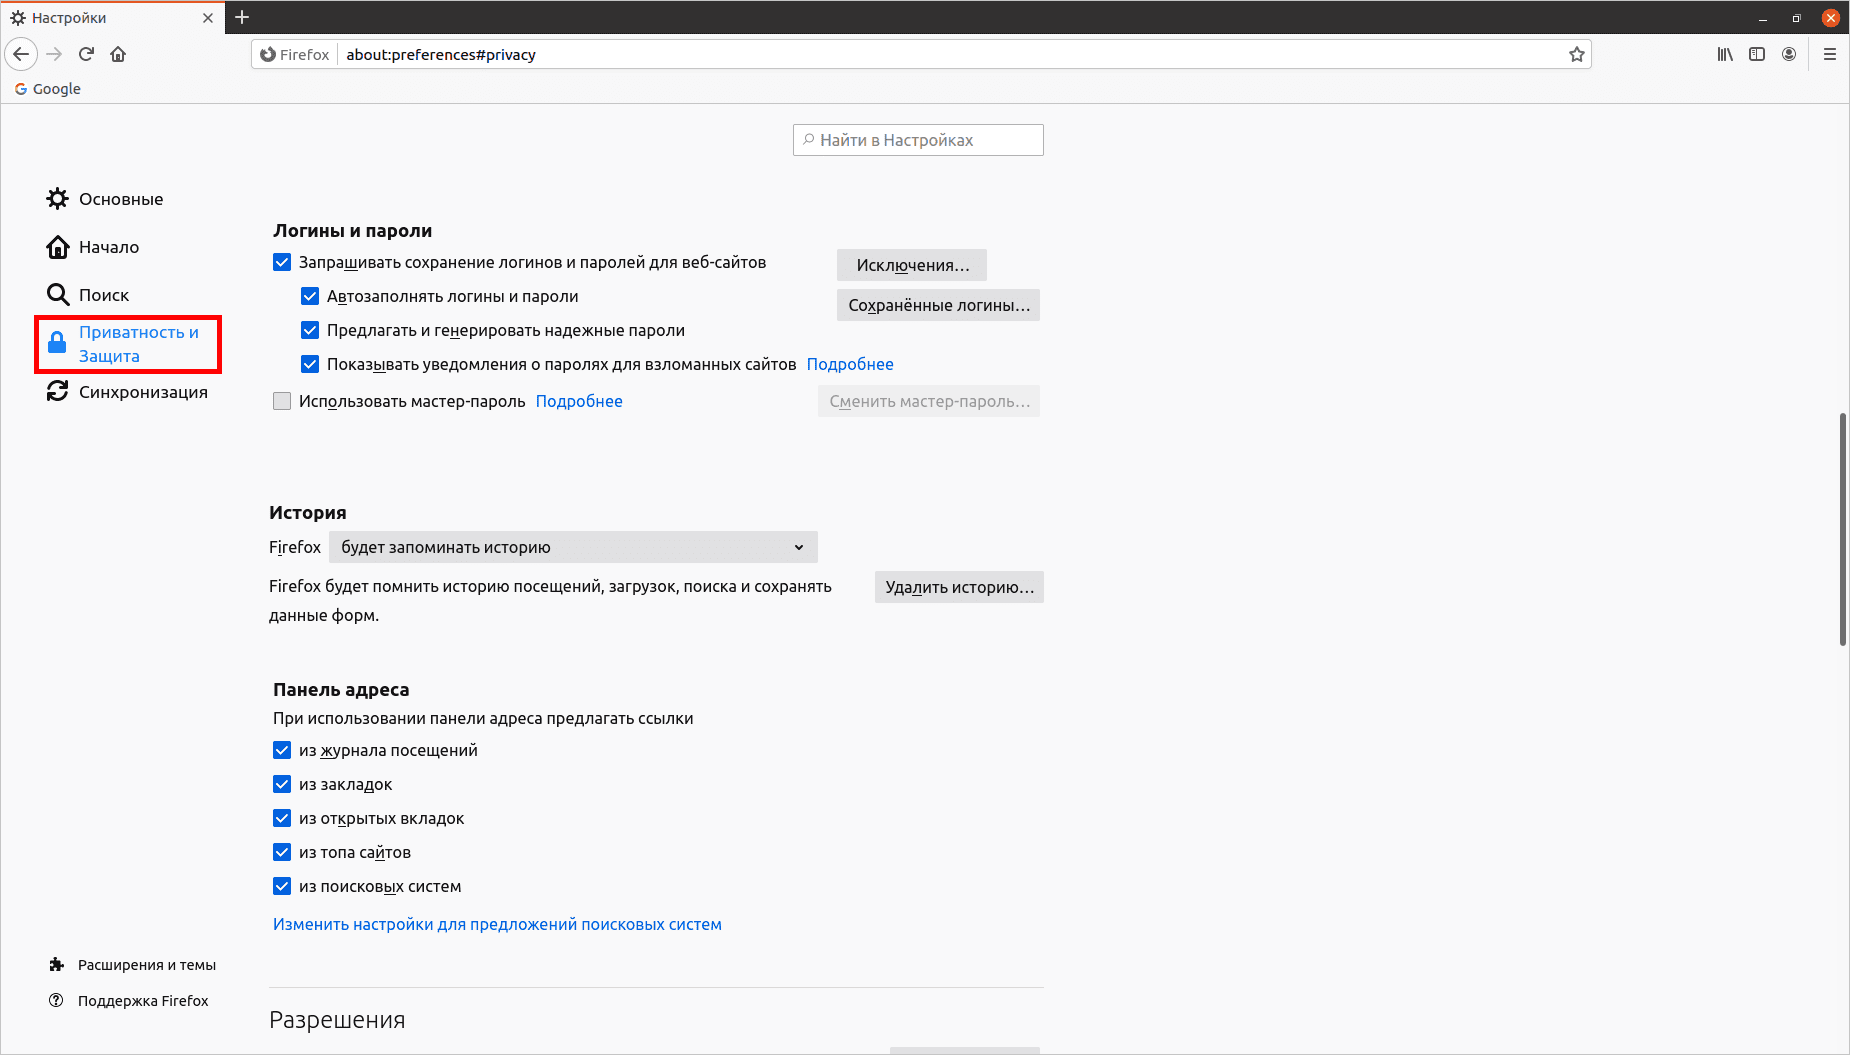Screen dimensions: 1850x1055
Task: Open Изменить настройки для предложений поисковых систем link
Action: (497, 924)
